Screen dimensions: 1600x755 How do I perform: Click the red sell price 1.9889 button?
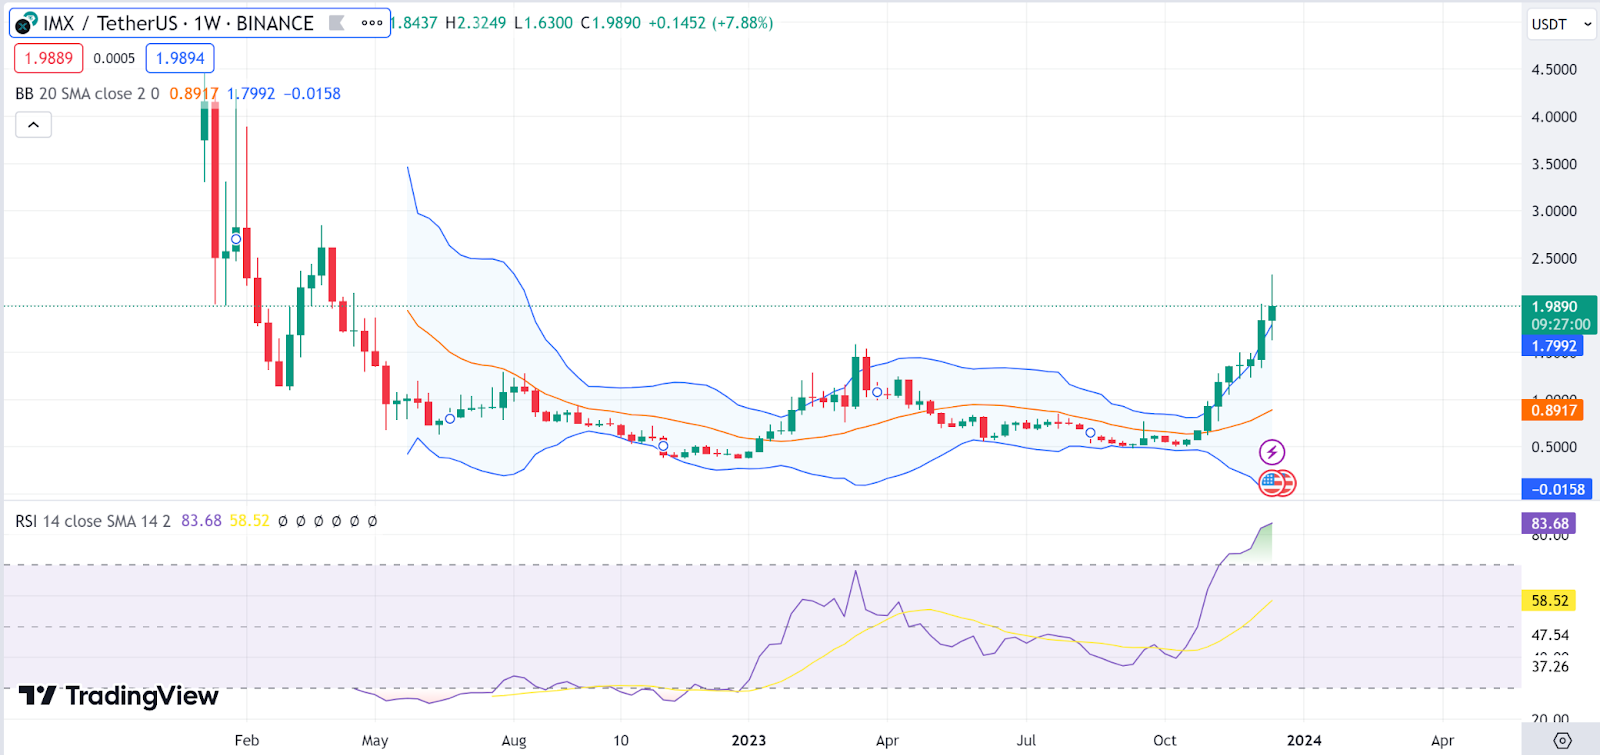[49, 58]
